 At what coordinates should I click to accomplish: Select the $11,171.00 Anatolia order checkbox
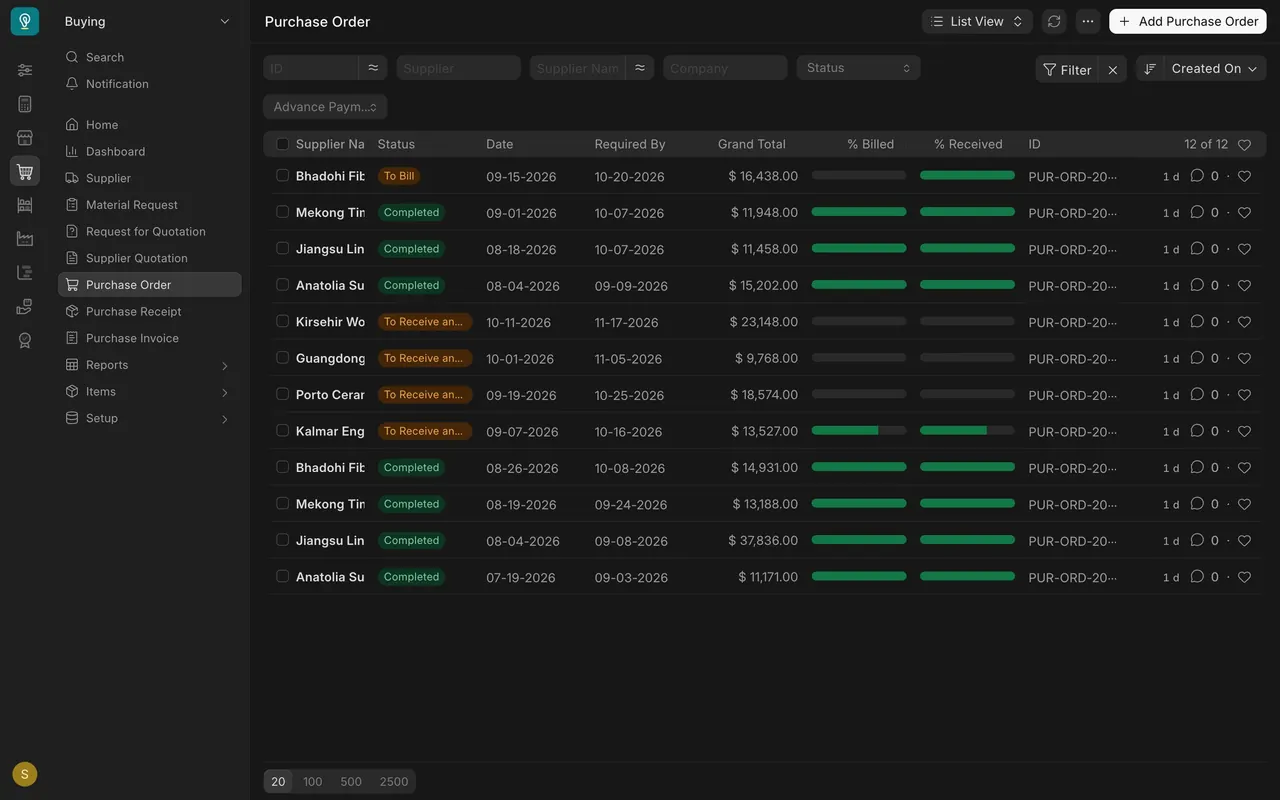(283, 576)
